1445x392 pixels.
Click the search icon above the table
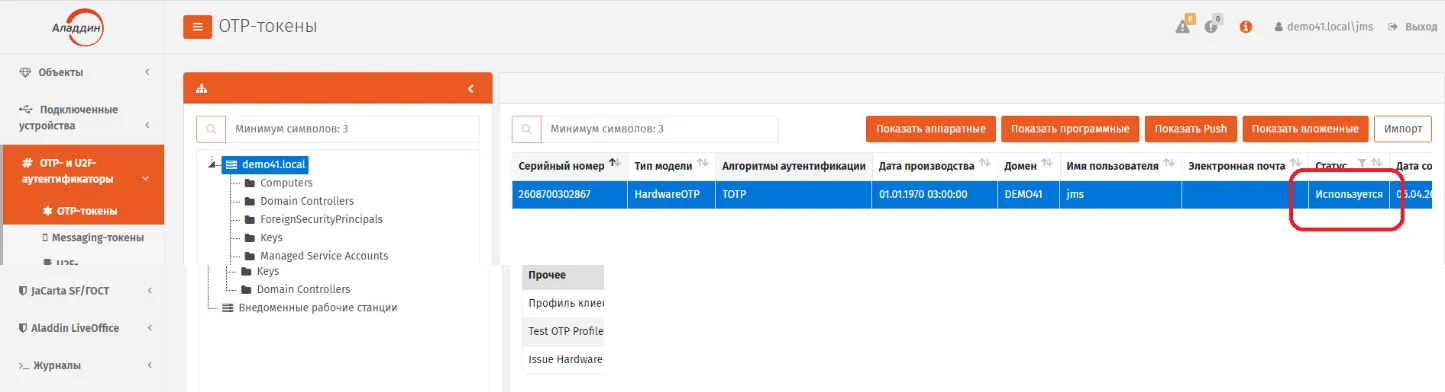(x=527, y=129)
